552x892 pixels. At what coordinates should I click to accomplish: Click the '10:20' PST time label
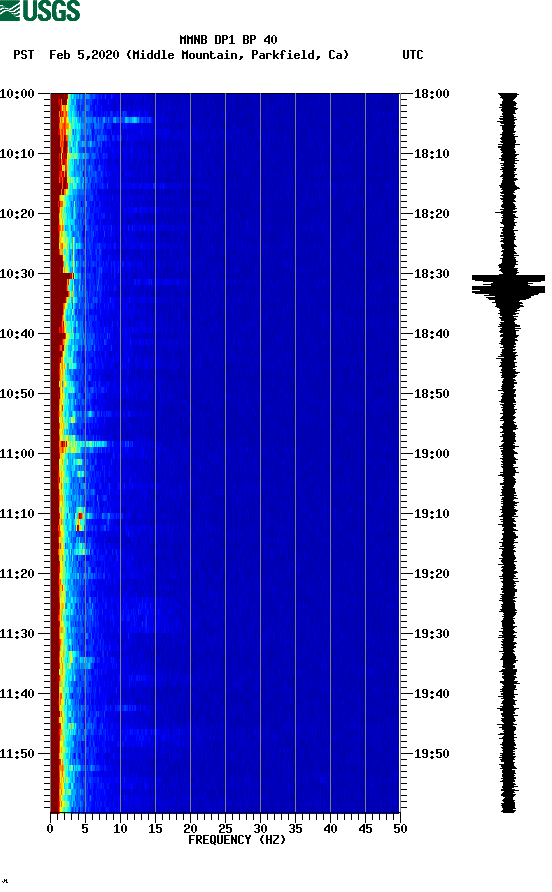(x=17, y=214)
